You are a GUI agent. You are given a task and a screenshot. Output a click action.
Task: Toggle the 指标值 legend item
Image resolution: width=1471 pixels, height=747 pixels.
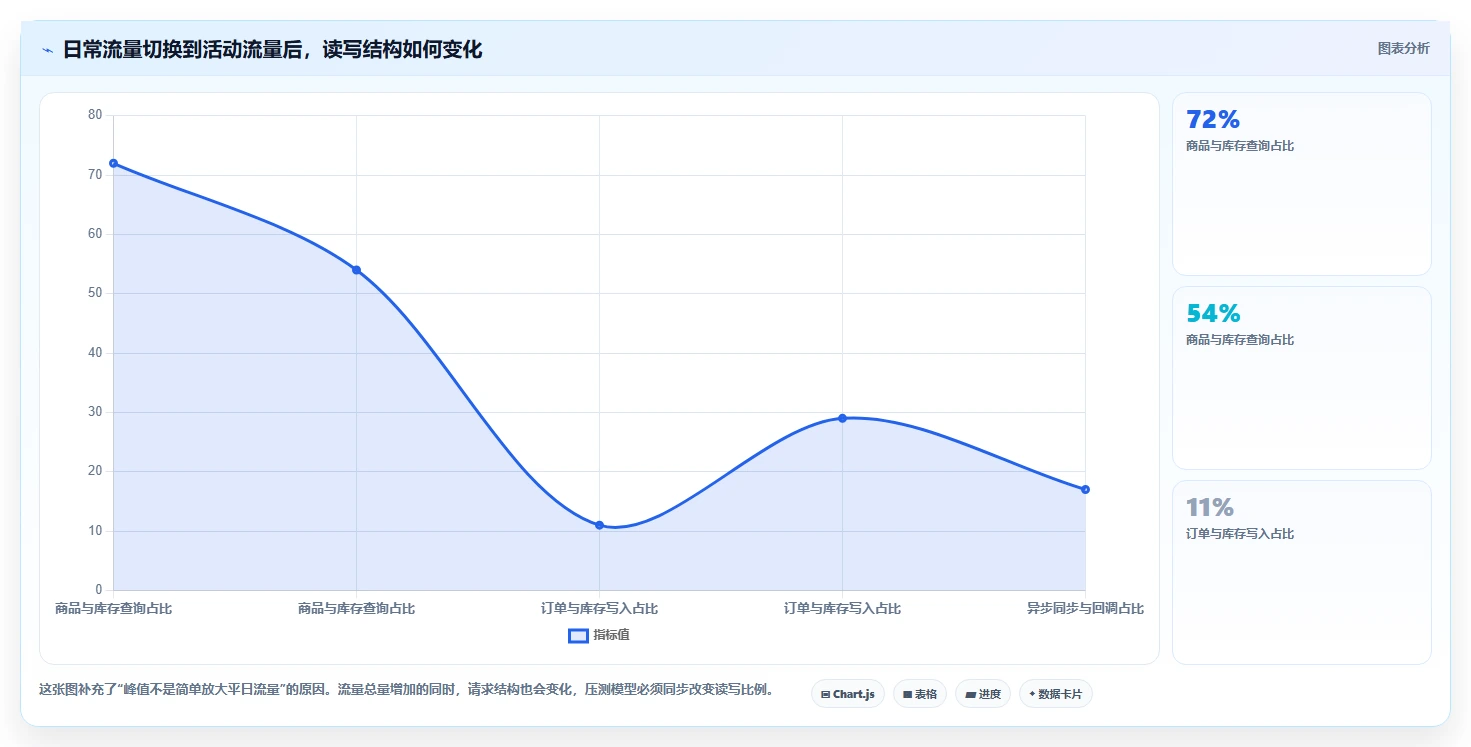pyautogui.click(x=599, y=635)
